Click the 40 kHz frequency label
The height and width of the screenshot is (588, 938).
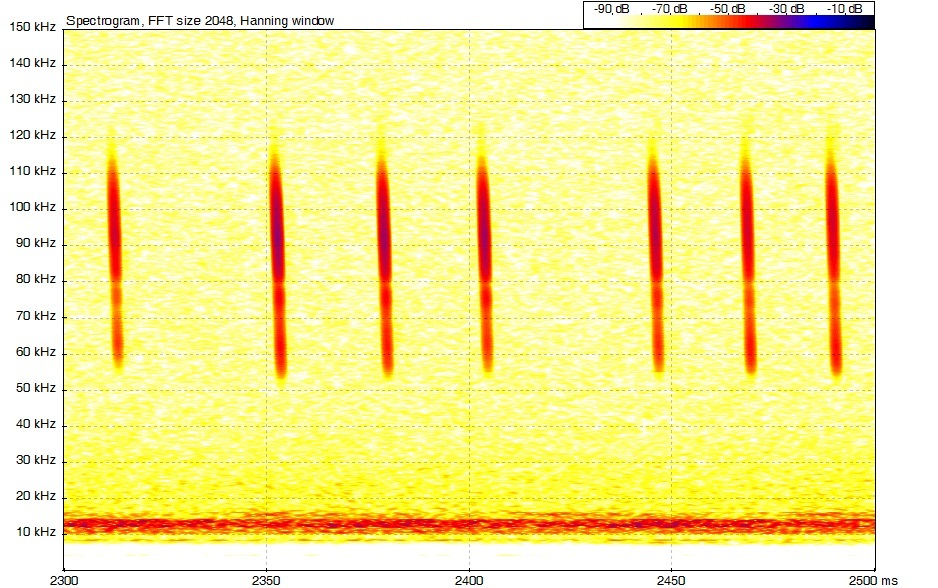click(36, 424)
